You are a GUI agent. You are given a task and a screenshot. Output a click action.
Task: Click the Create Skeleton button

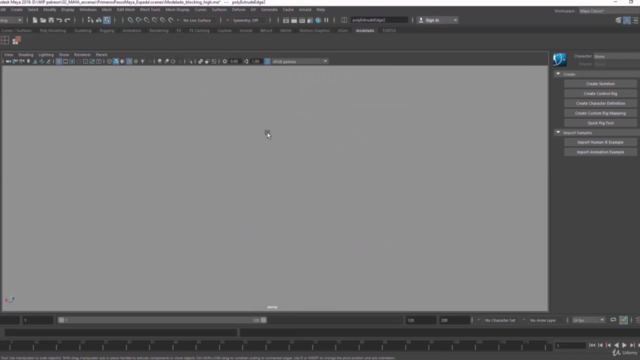coord(600,84)
